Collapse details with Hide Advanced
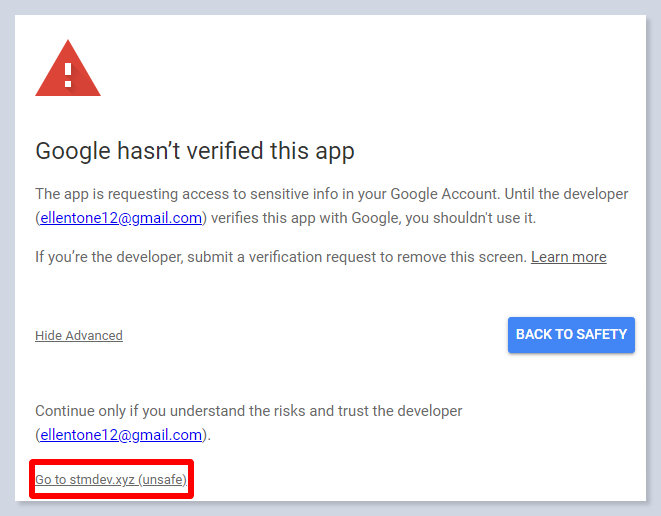 [79, 336]
